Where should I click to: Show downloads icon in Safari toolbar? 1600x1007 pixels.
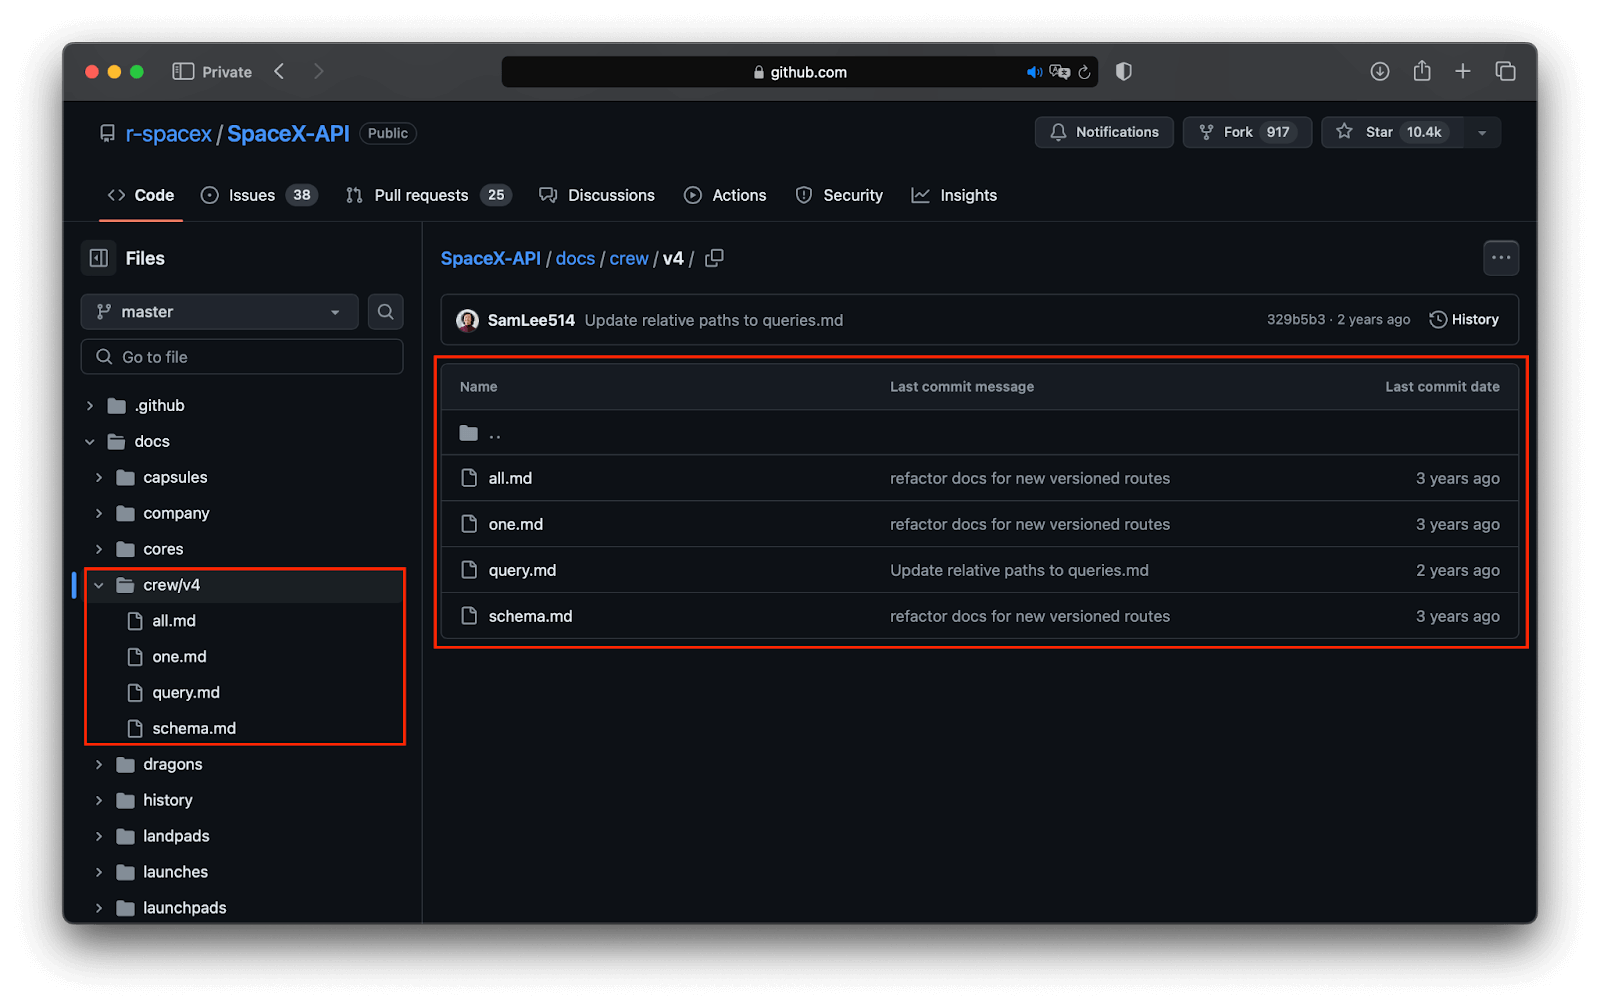point(1380,71)
